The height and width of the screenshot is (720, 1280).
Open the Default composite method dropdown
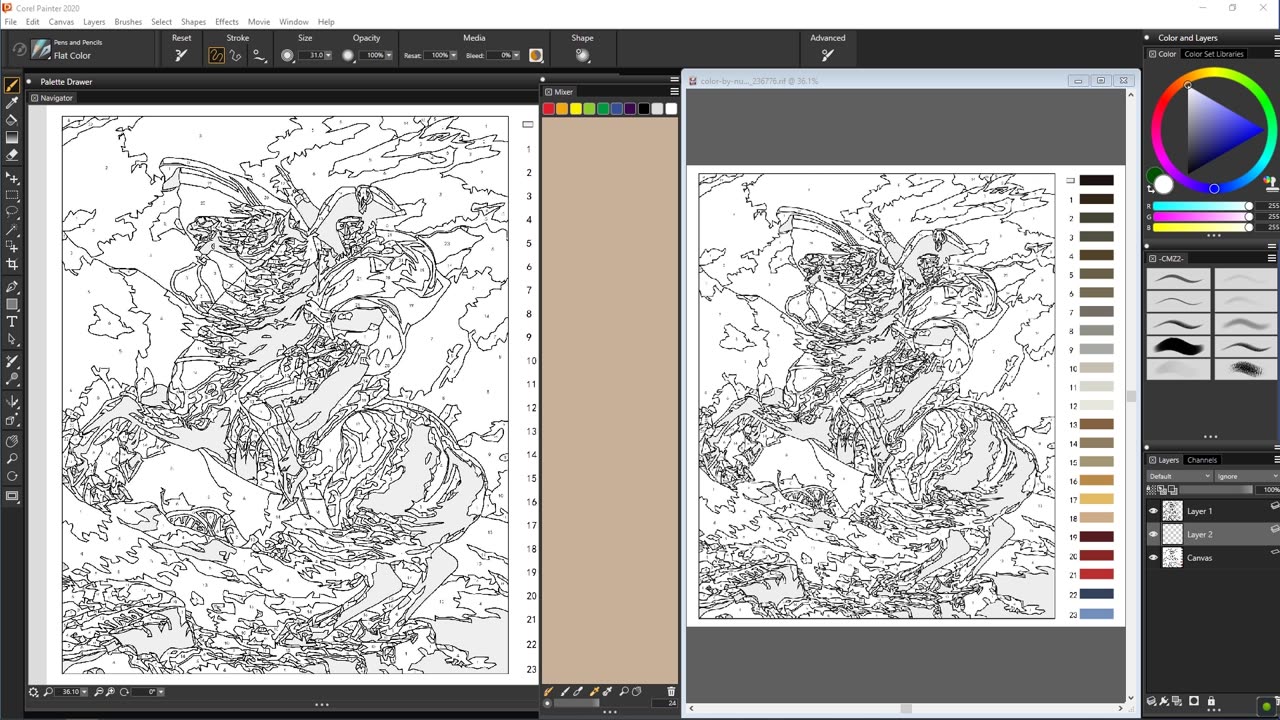[1179, 476]
